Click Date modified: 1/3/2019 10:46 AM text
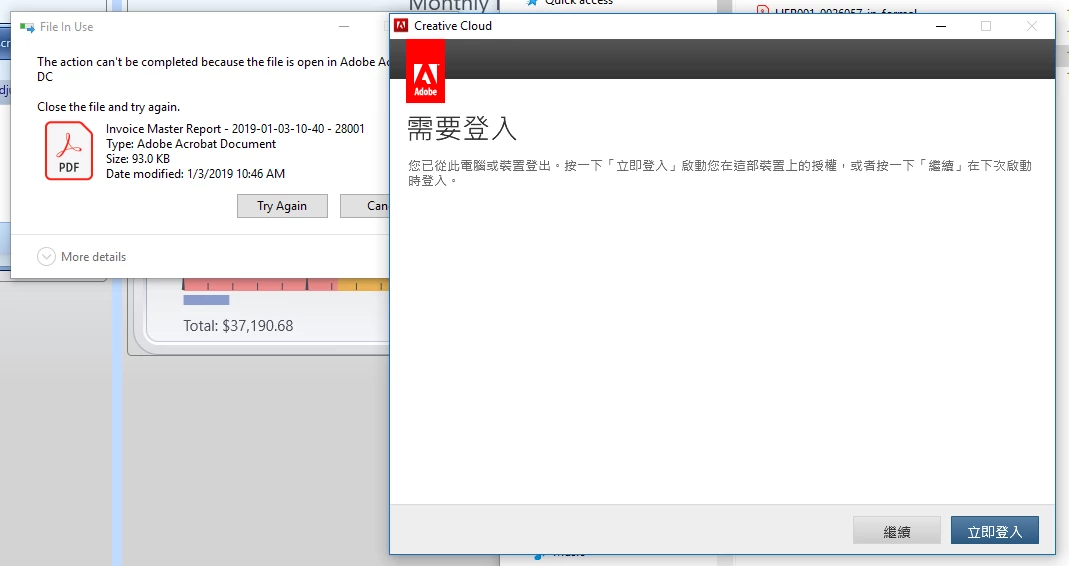 [x=195, y=174]
